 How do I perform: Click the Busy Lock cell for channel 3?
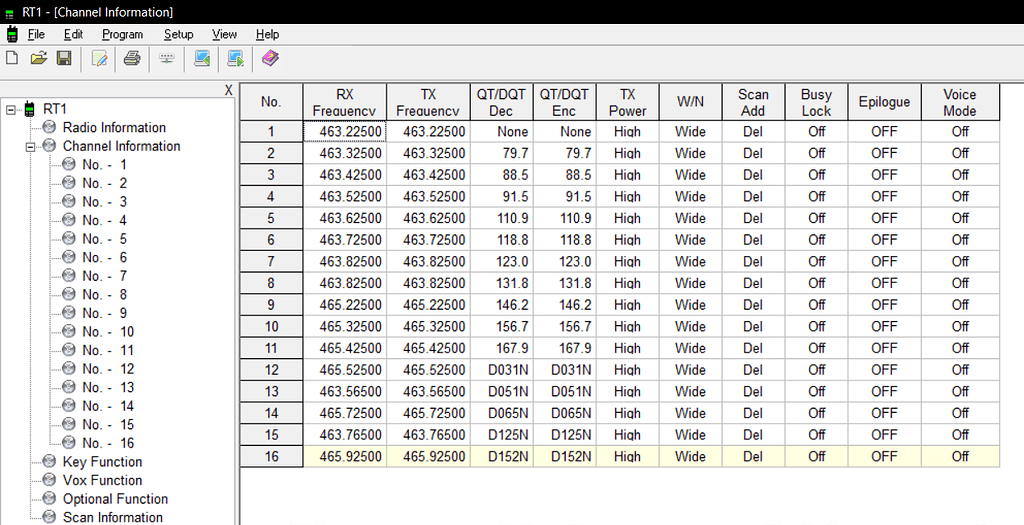pos(816,175)
